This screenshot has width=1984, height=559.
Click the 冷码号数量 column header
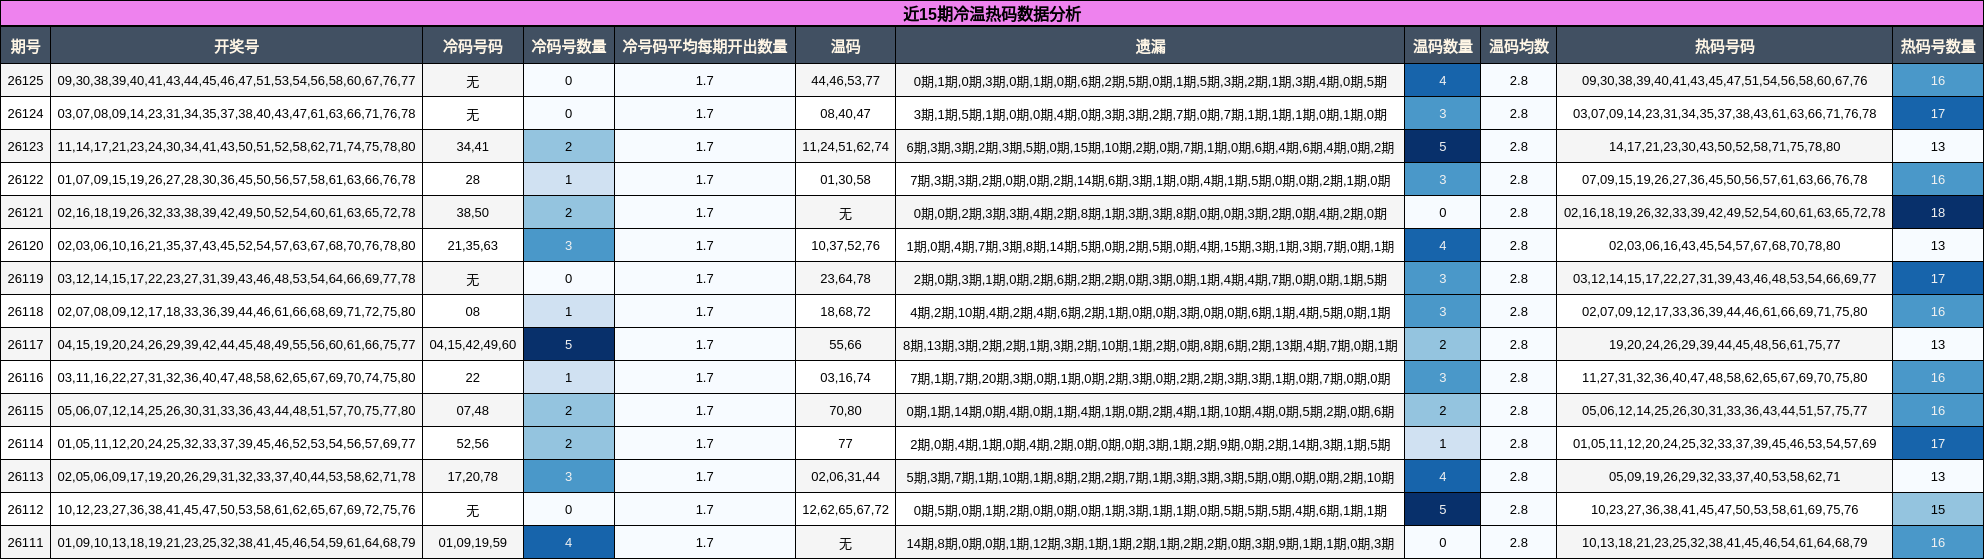[569, 46]
